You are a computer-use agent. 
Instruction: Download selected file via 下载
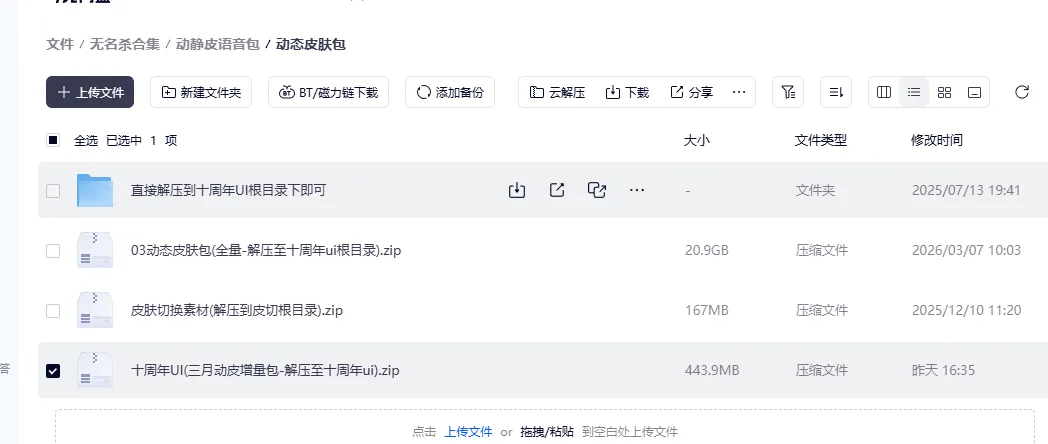point(627,92)
